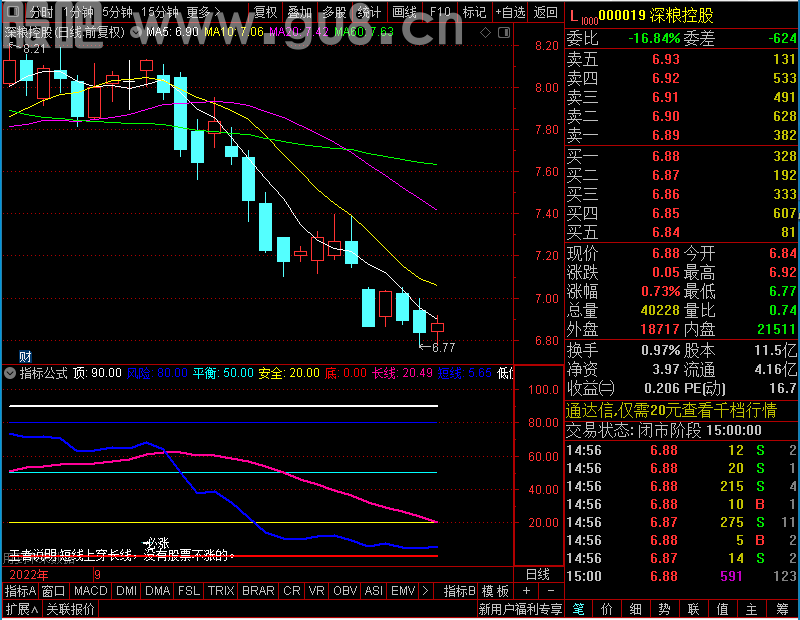Open the 统计 statistics tool
This screenshot has width=800, height=620.
pos(369,12)
